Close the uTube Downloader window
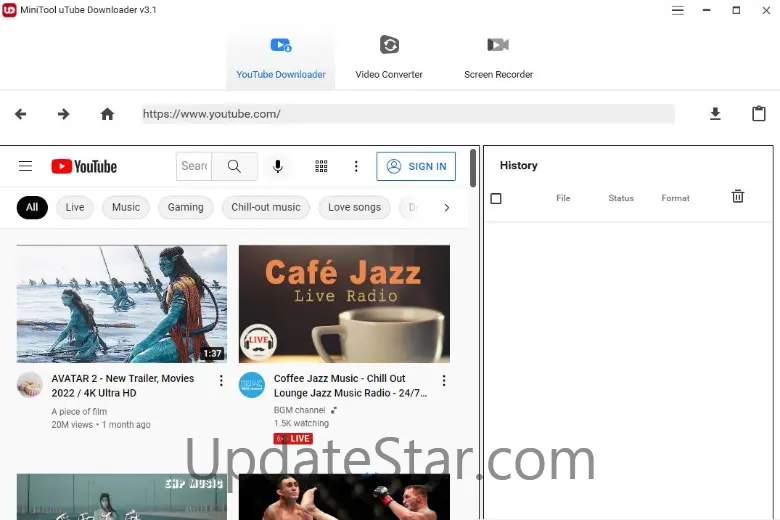The height and width of the screenshot is (520, 780). (766, 10)
